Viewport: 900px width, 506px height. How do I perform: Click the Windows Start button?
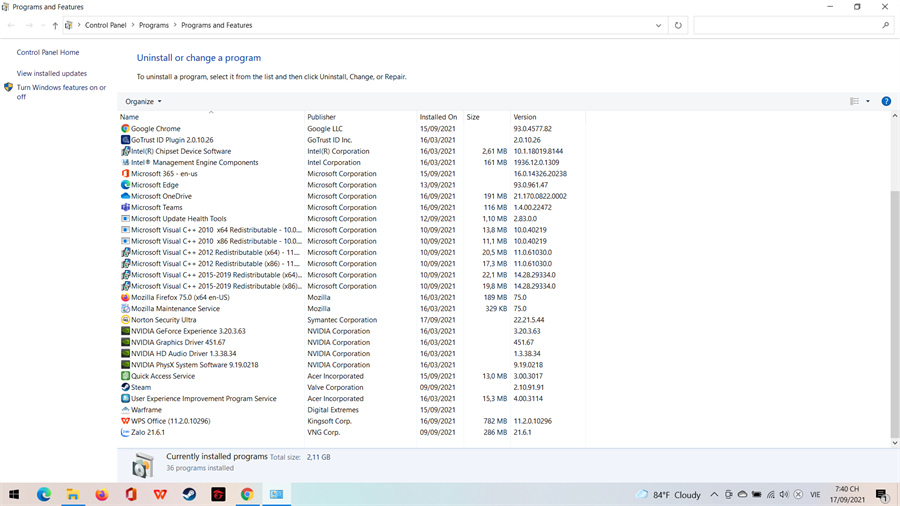click(14, 495)
